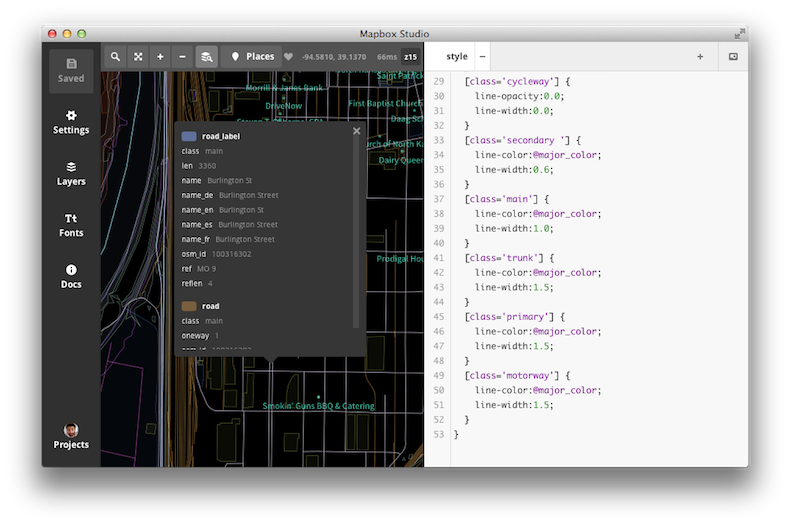The width and height of the screenshot is (790, 525).
Task: Click the osm_id value 100316302
Action: (231, 254)
